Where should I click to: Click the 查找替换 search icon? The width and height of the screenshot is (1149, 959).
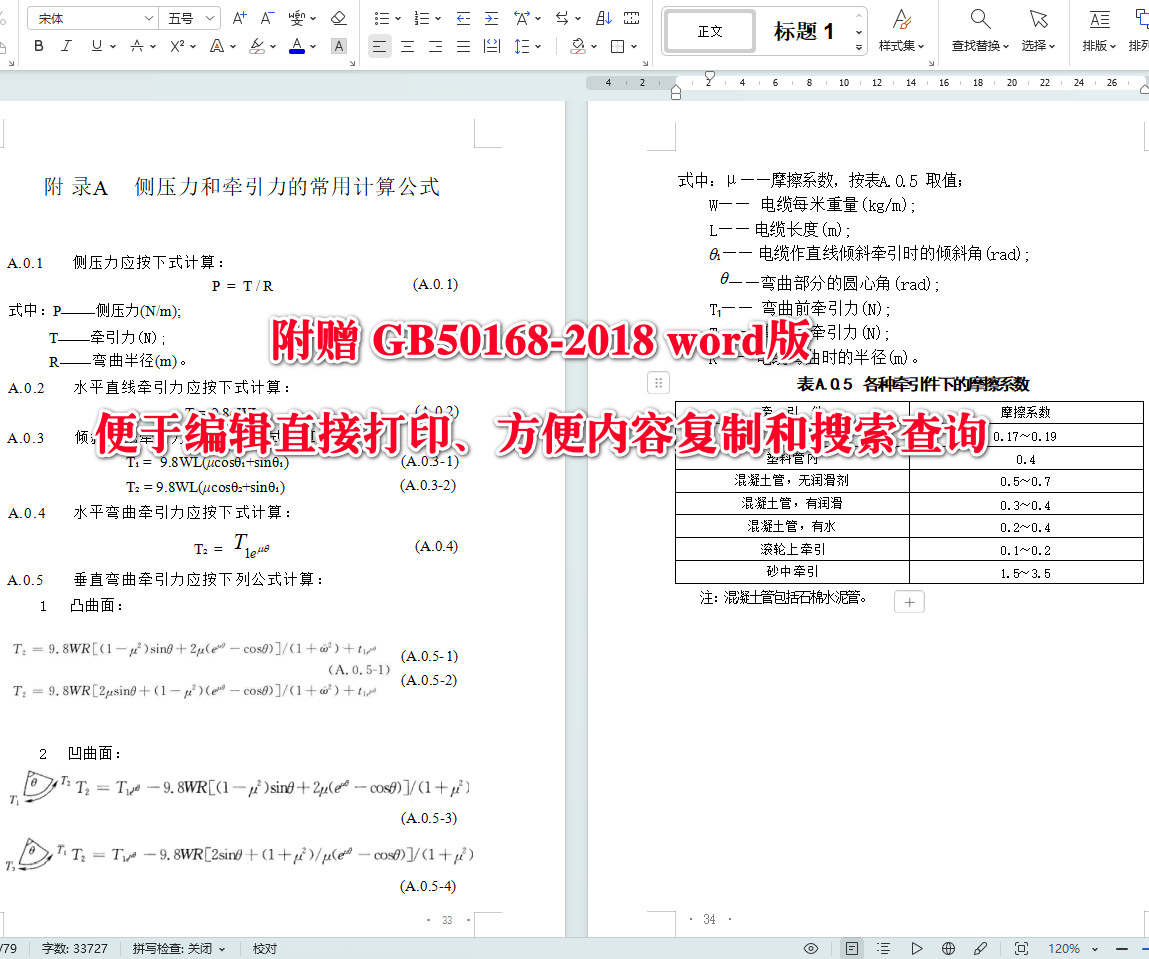(x=978, y=30)
